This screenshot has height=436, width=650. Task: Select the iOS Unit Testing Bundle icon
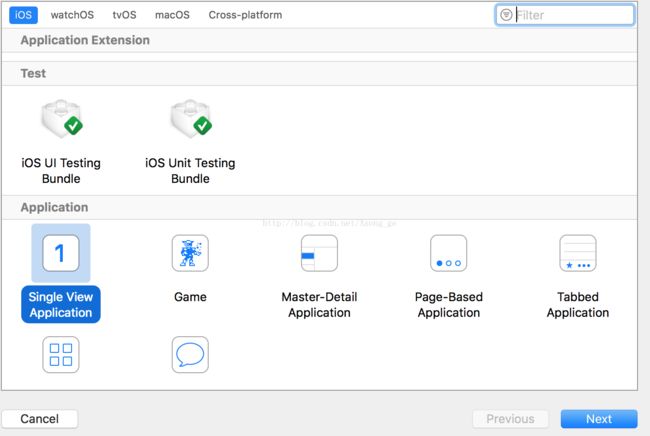[x=190, y=124]
